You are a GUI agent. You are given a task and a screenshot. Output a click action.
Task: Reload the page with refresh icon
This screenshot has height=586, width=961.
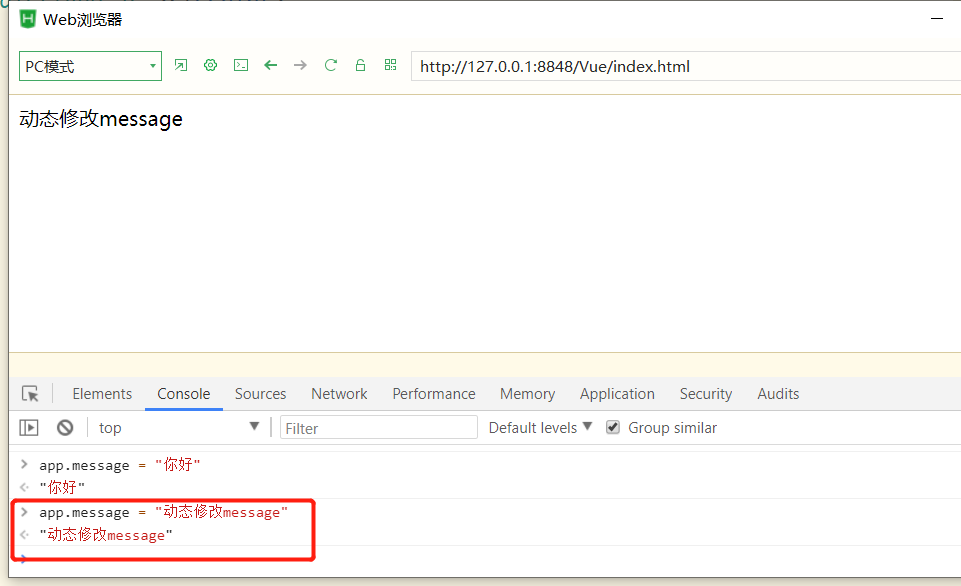tap(331, 66)
